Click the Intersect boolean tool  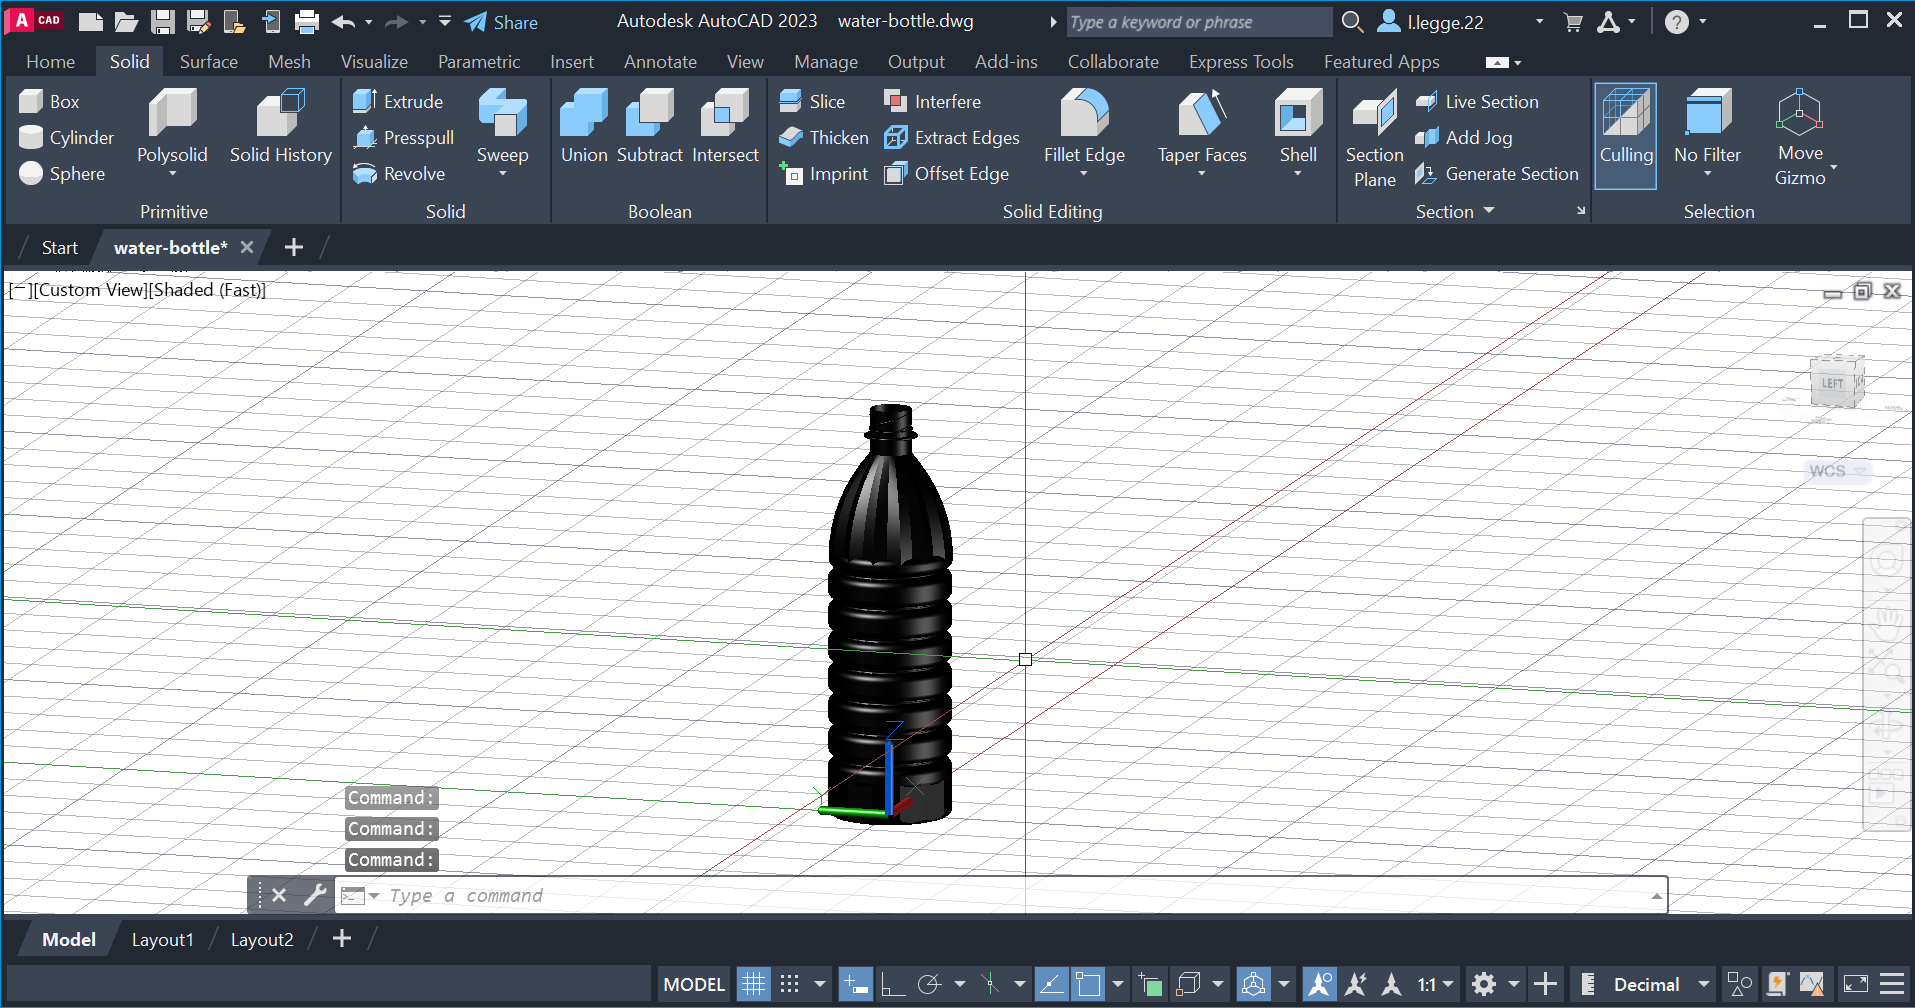point(725,126)
